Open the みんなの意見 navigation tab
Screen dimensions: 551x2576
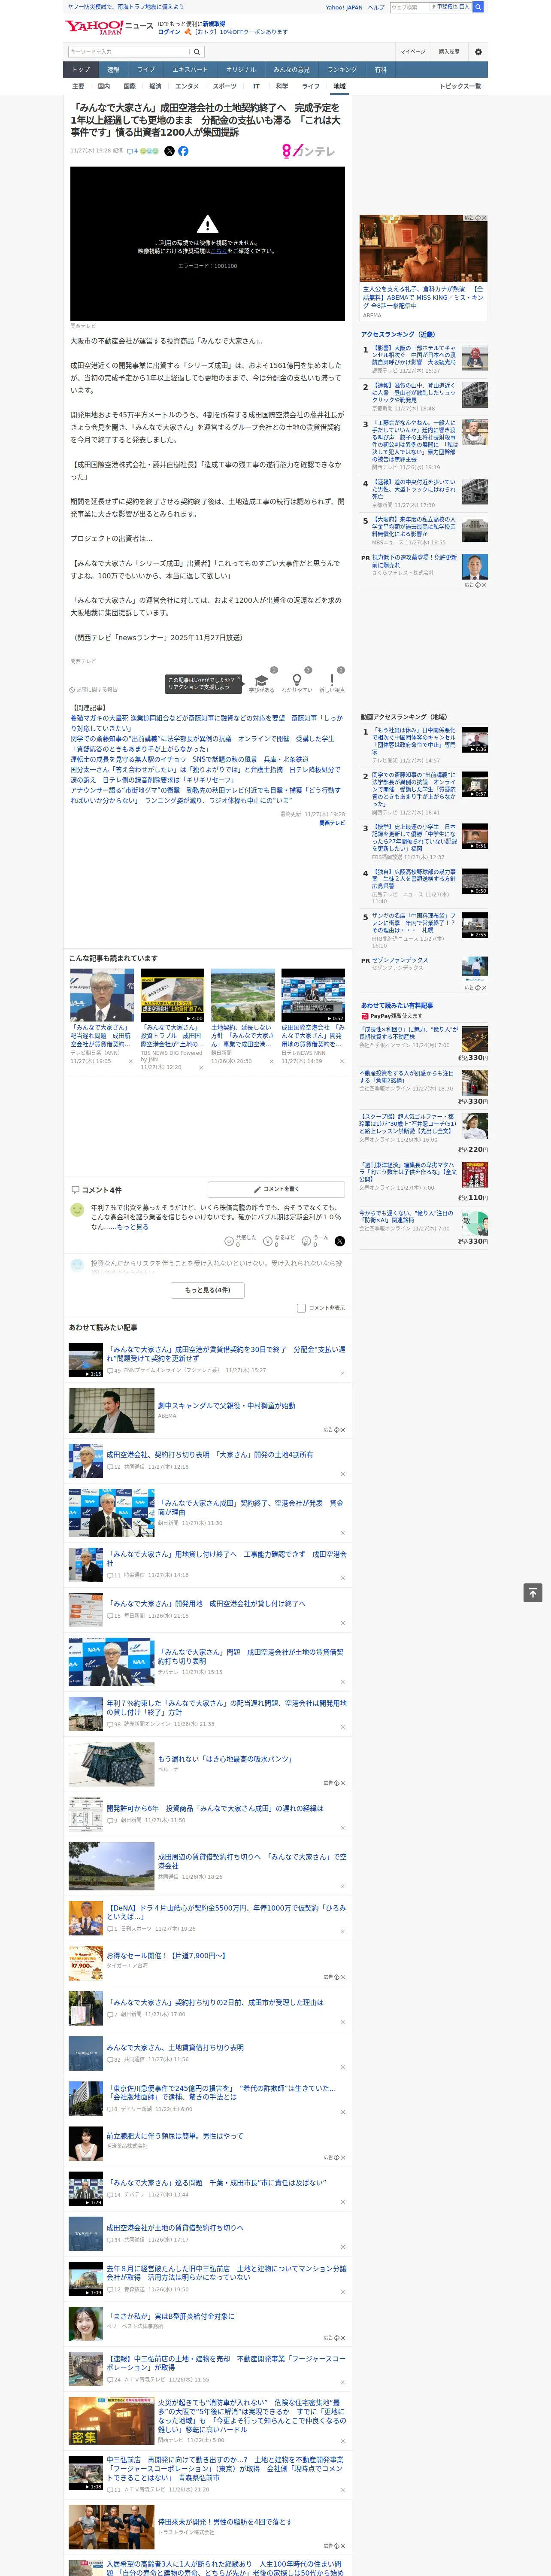[x=292, y=70]
